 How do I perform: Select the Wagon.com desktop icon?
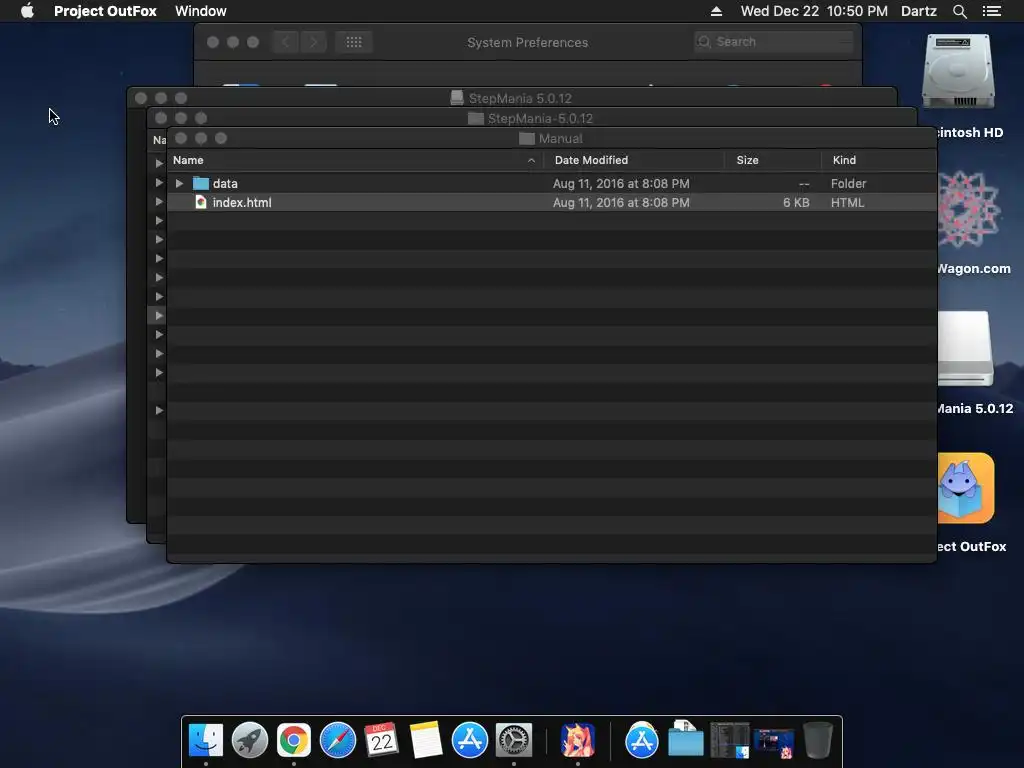tap(969, 209)
